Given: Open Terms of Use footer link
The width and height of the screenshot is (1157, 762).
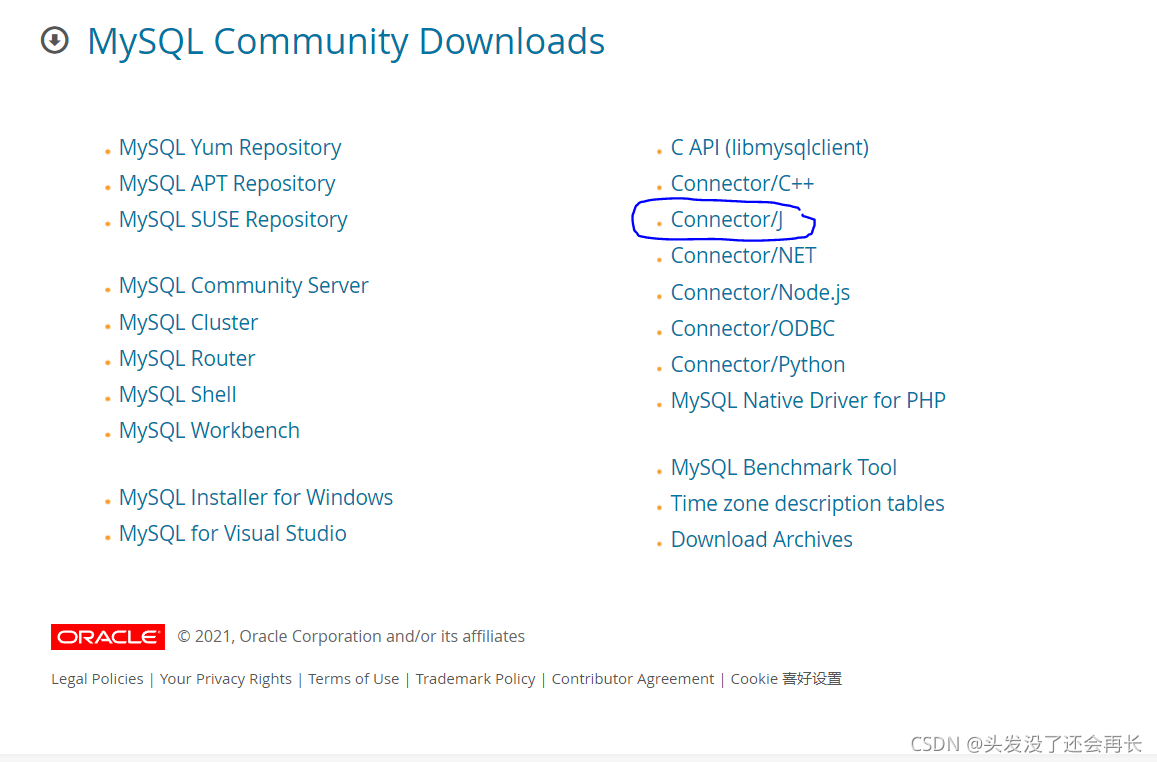Looking at the screenshot, I should point(353,679).
